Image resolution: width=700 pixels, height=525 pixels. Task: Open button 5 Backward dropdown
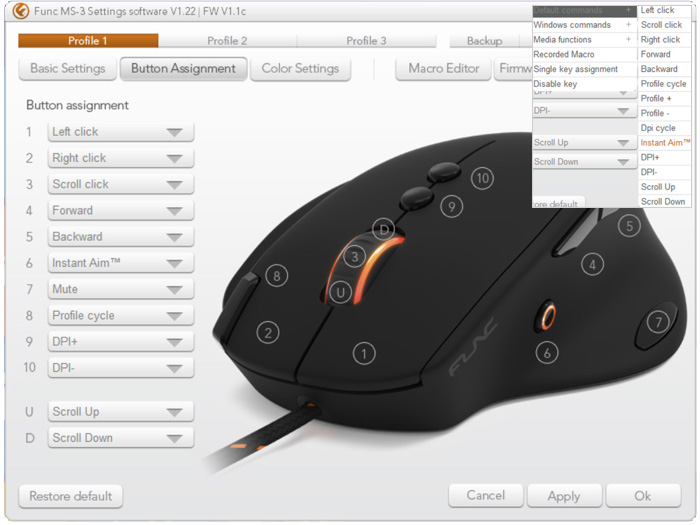tap(121, 237)
